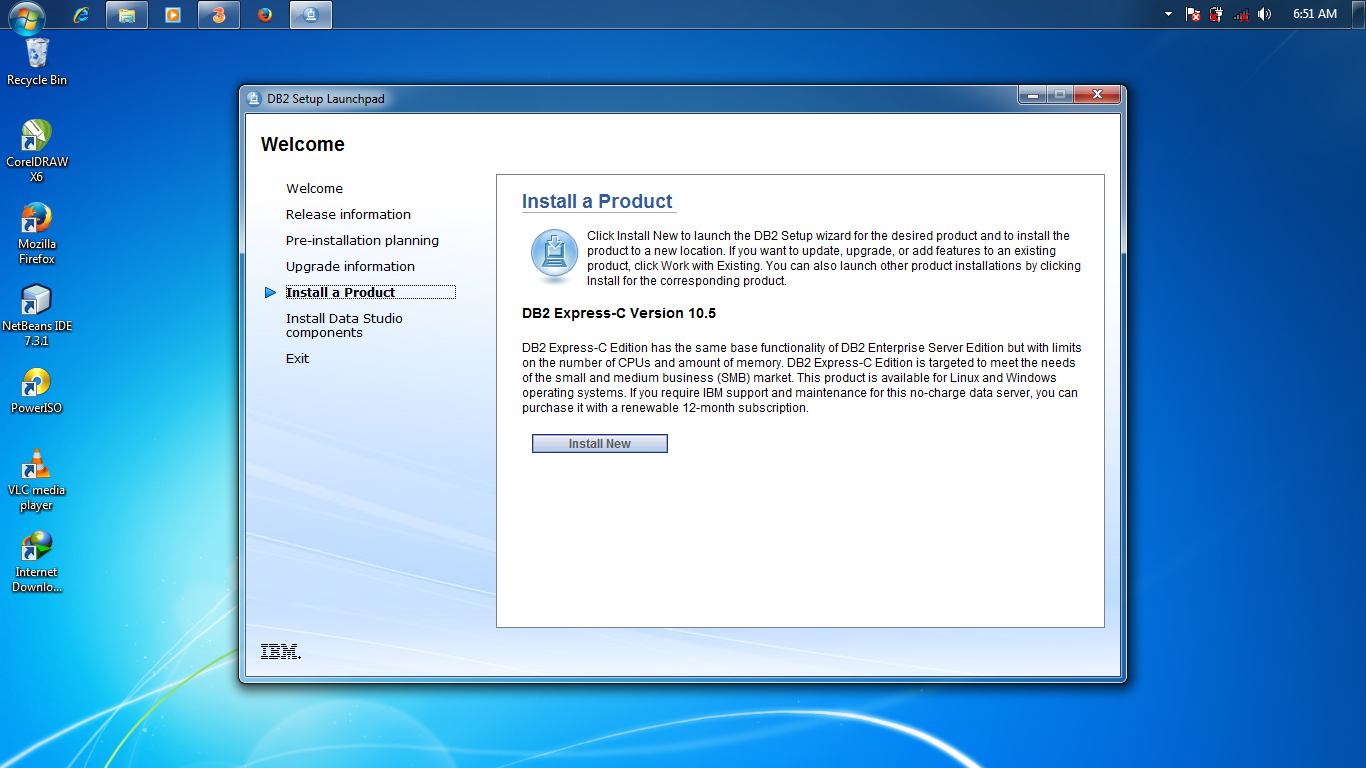Open the Pre-installation planning section
Screen dimensions: 1366x768
tap(362, 240)
